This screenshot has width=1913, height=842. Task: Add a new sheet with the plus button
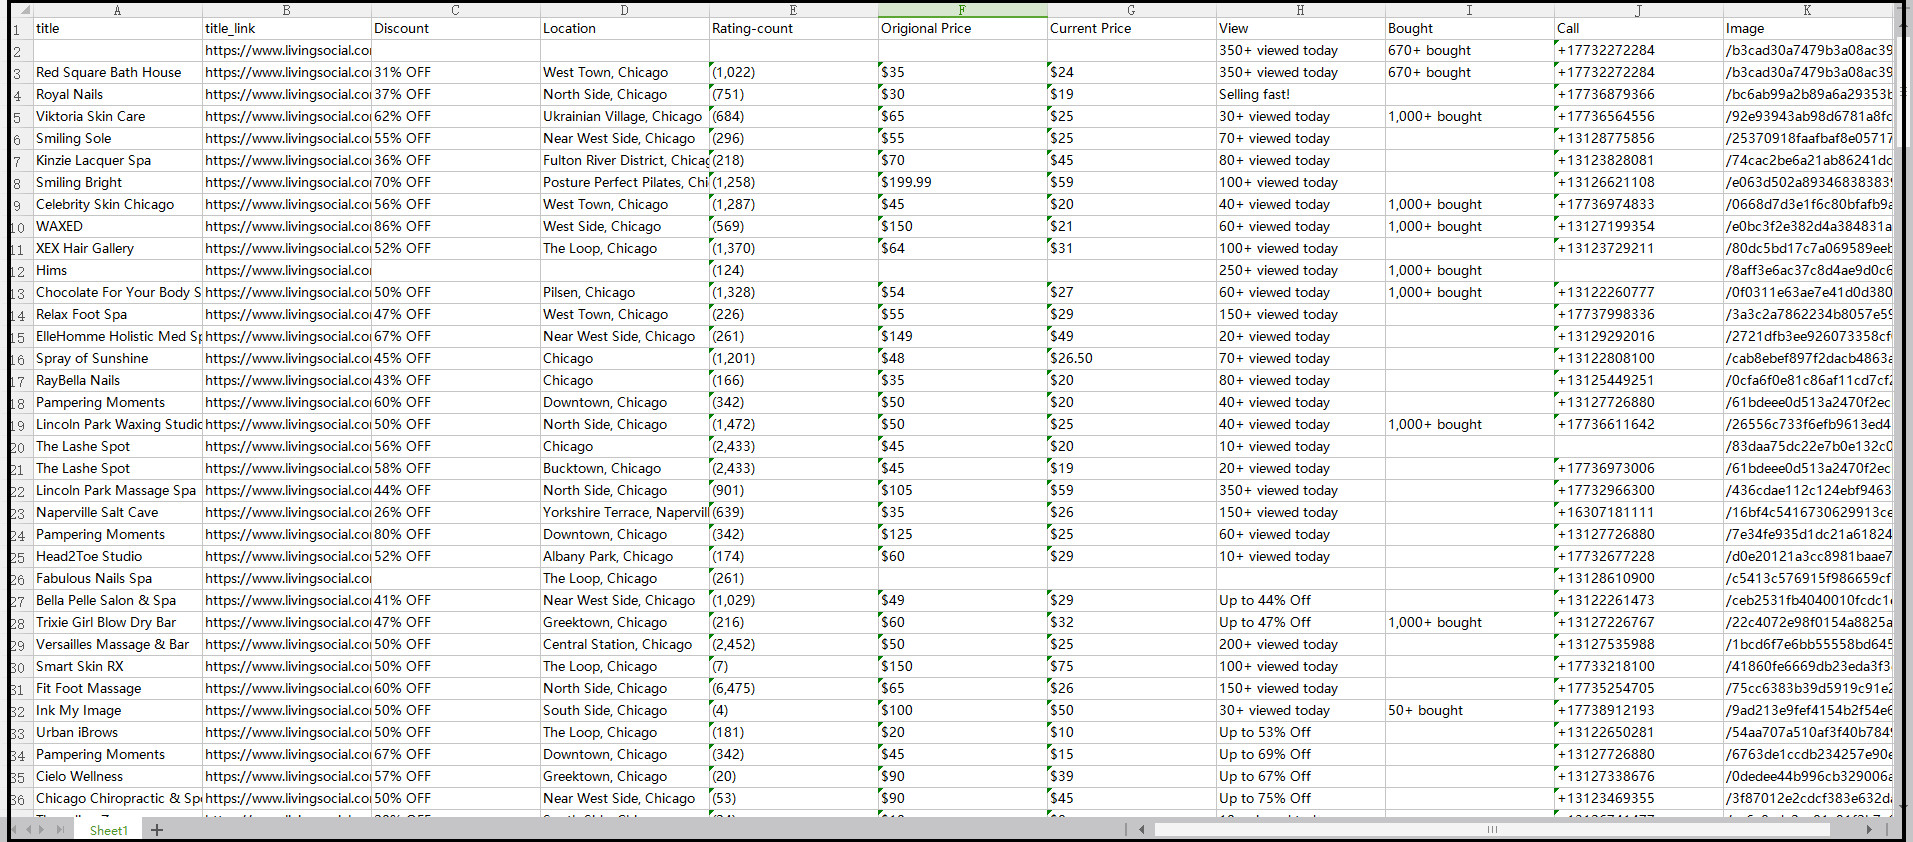[157, 830]
